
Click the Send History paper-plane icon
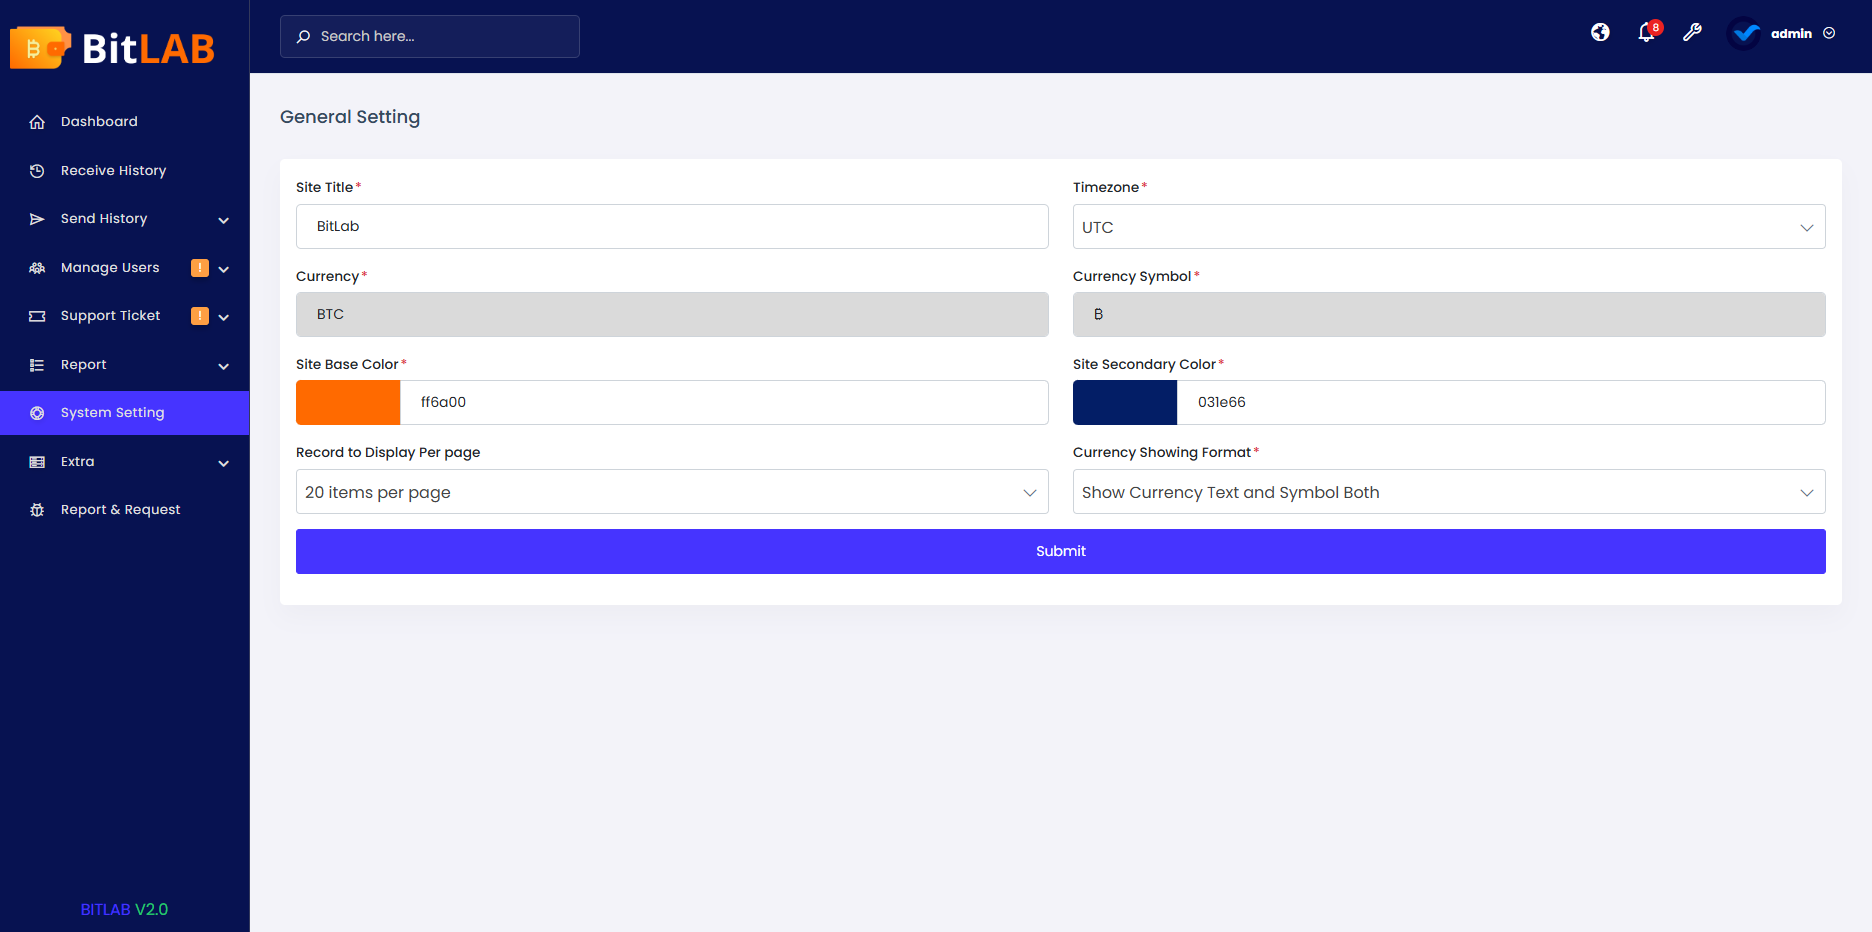click(37, 219)
